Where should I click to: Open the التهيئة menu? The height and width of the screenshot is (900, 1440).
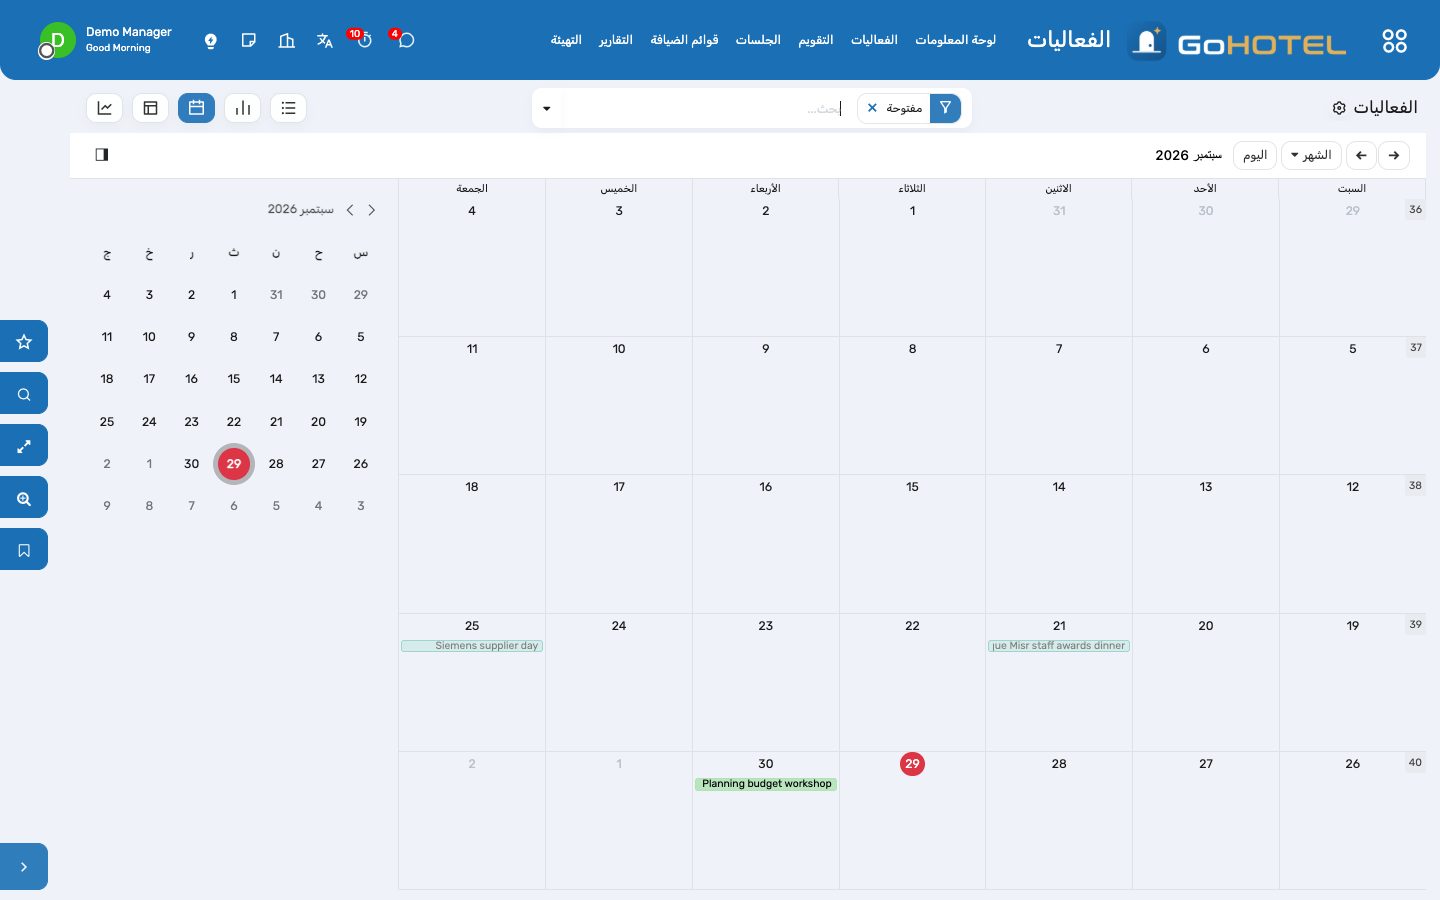[566, 40]
